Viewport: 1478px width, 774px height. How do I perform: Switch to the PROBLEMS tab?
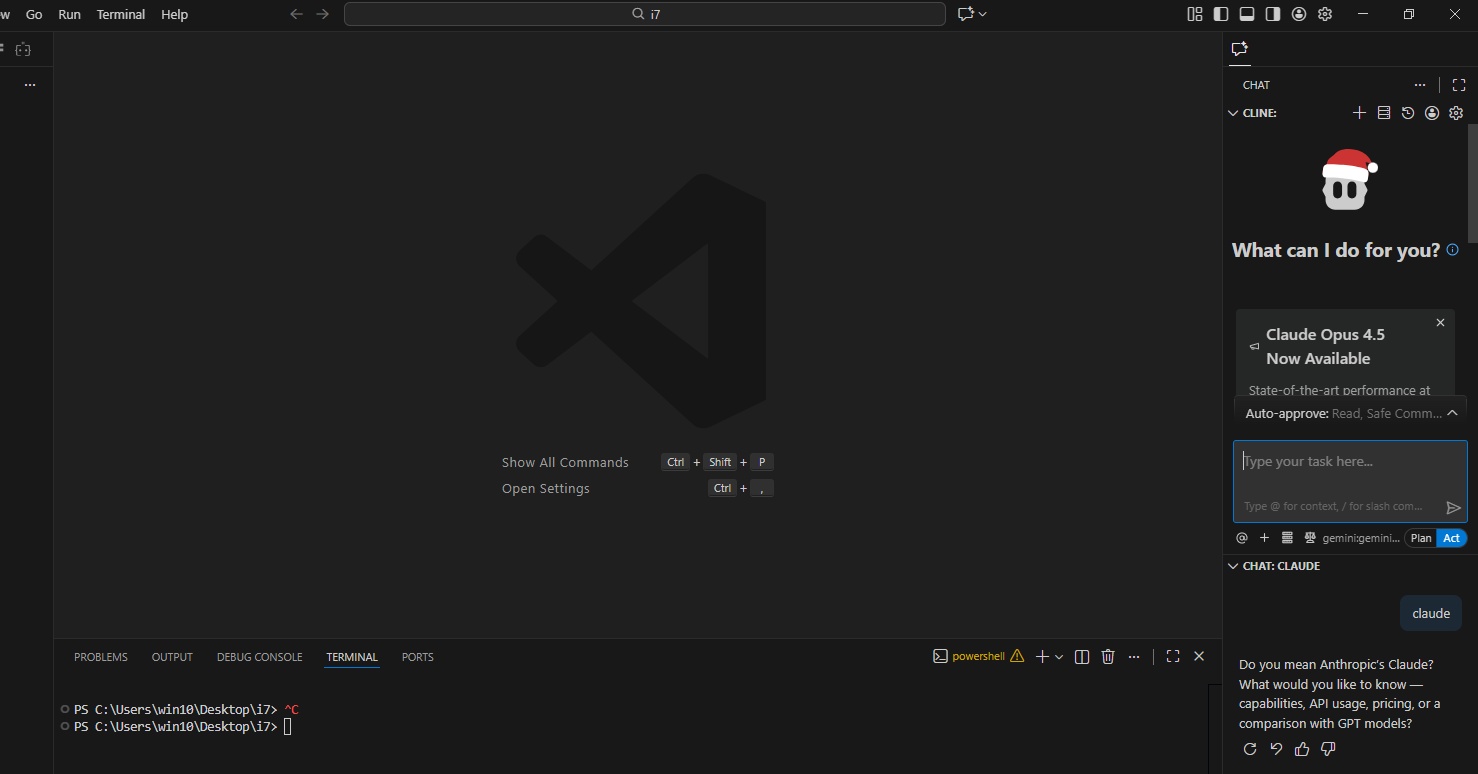click(x=101, y=657)
